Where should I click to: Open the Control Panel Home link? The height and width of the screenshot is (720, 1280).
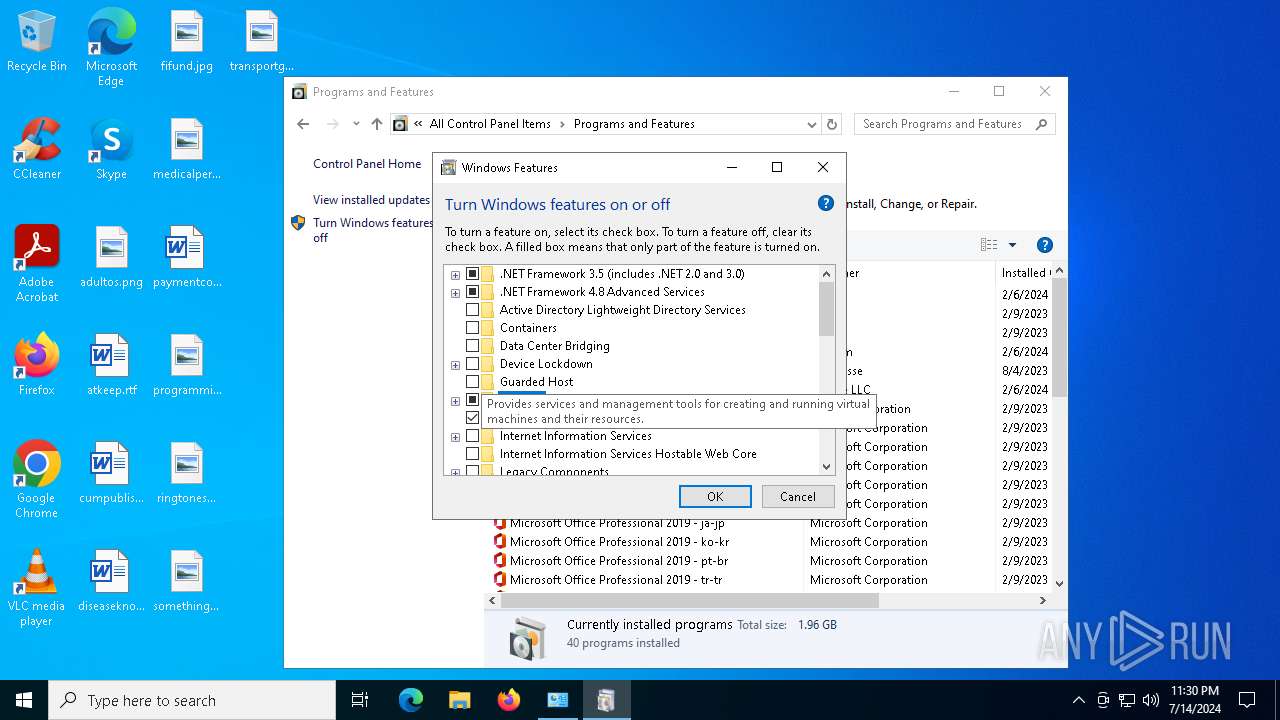[x=367, y=164]
